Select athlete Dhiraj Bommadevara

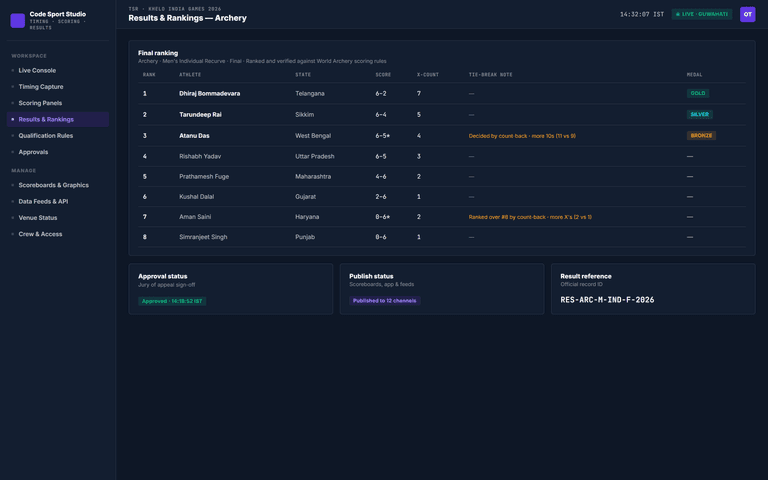click(x=210, y=94)
